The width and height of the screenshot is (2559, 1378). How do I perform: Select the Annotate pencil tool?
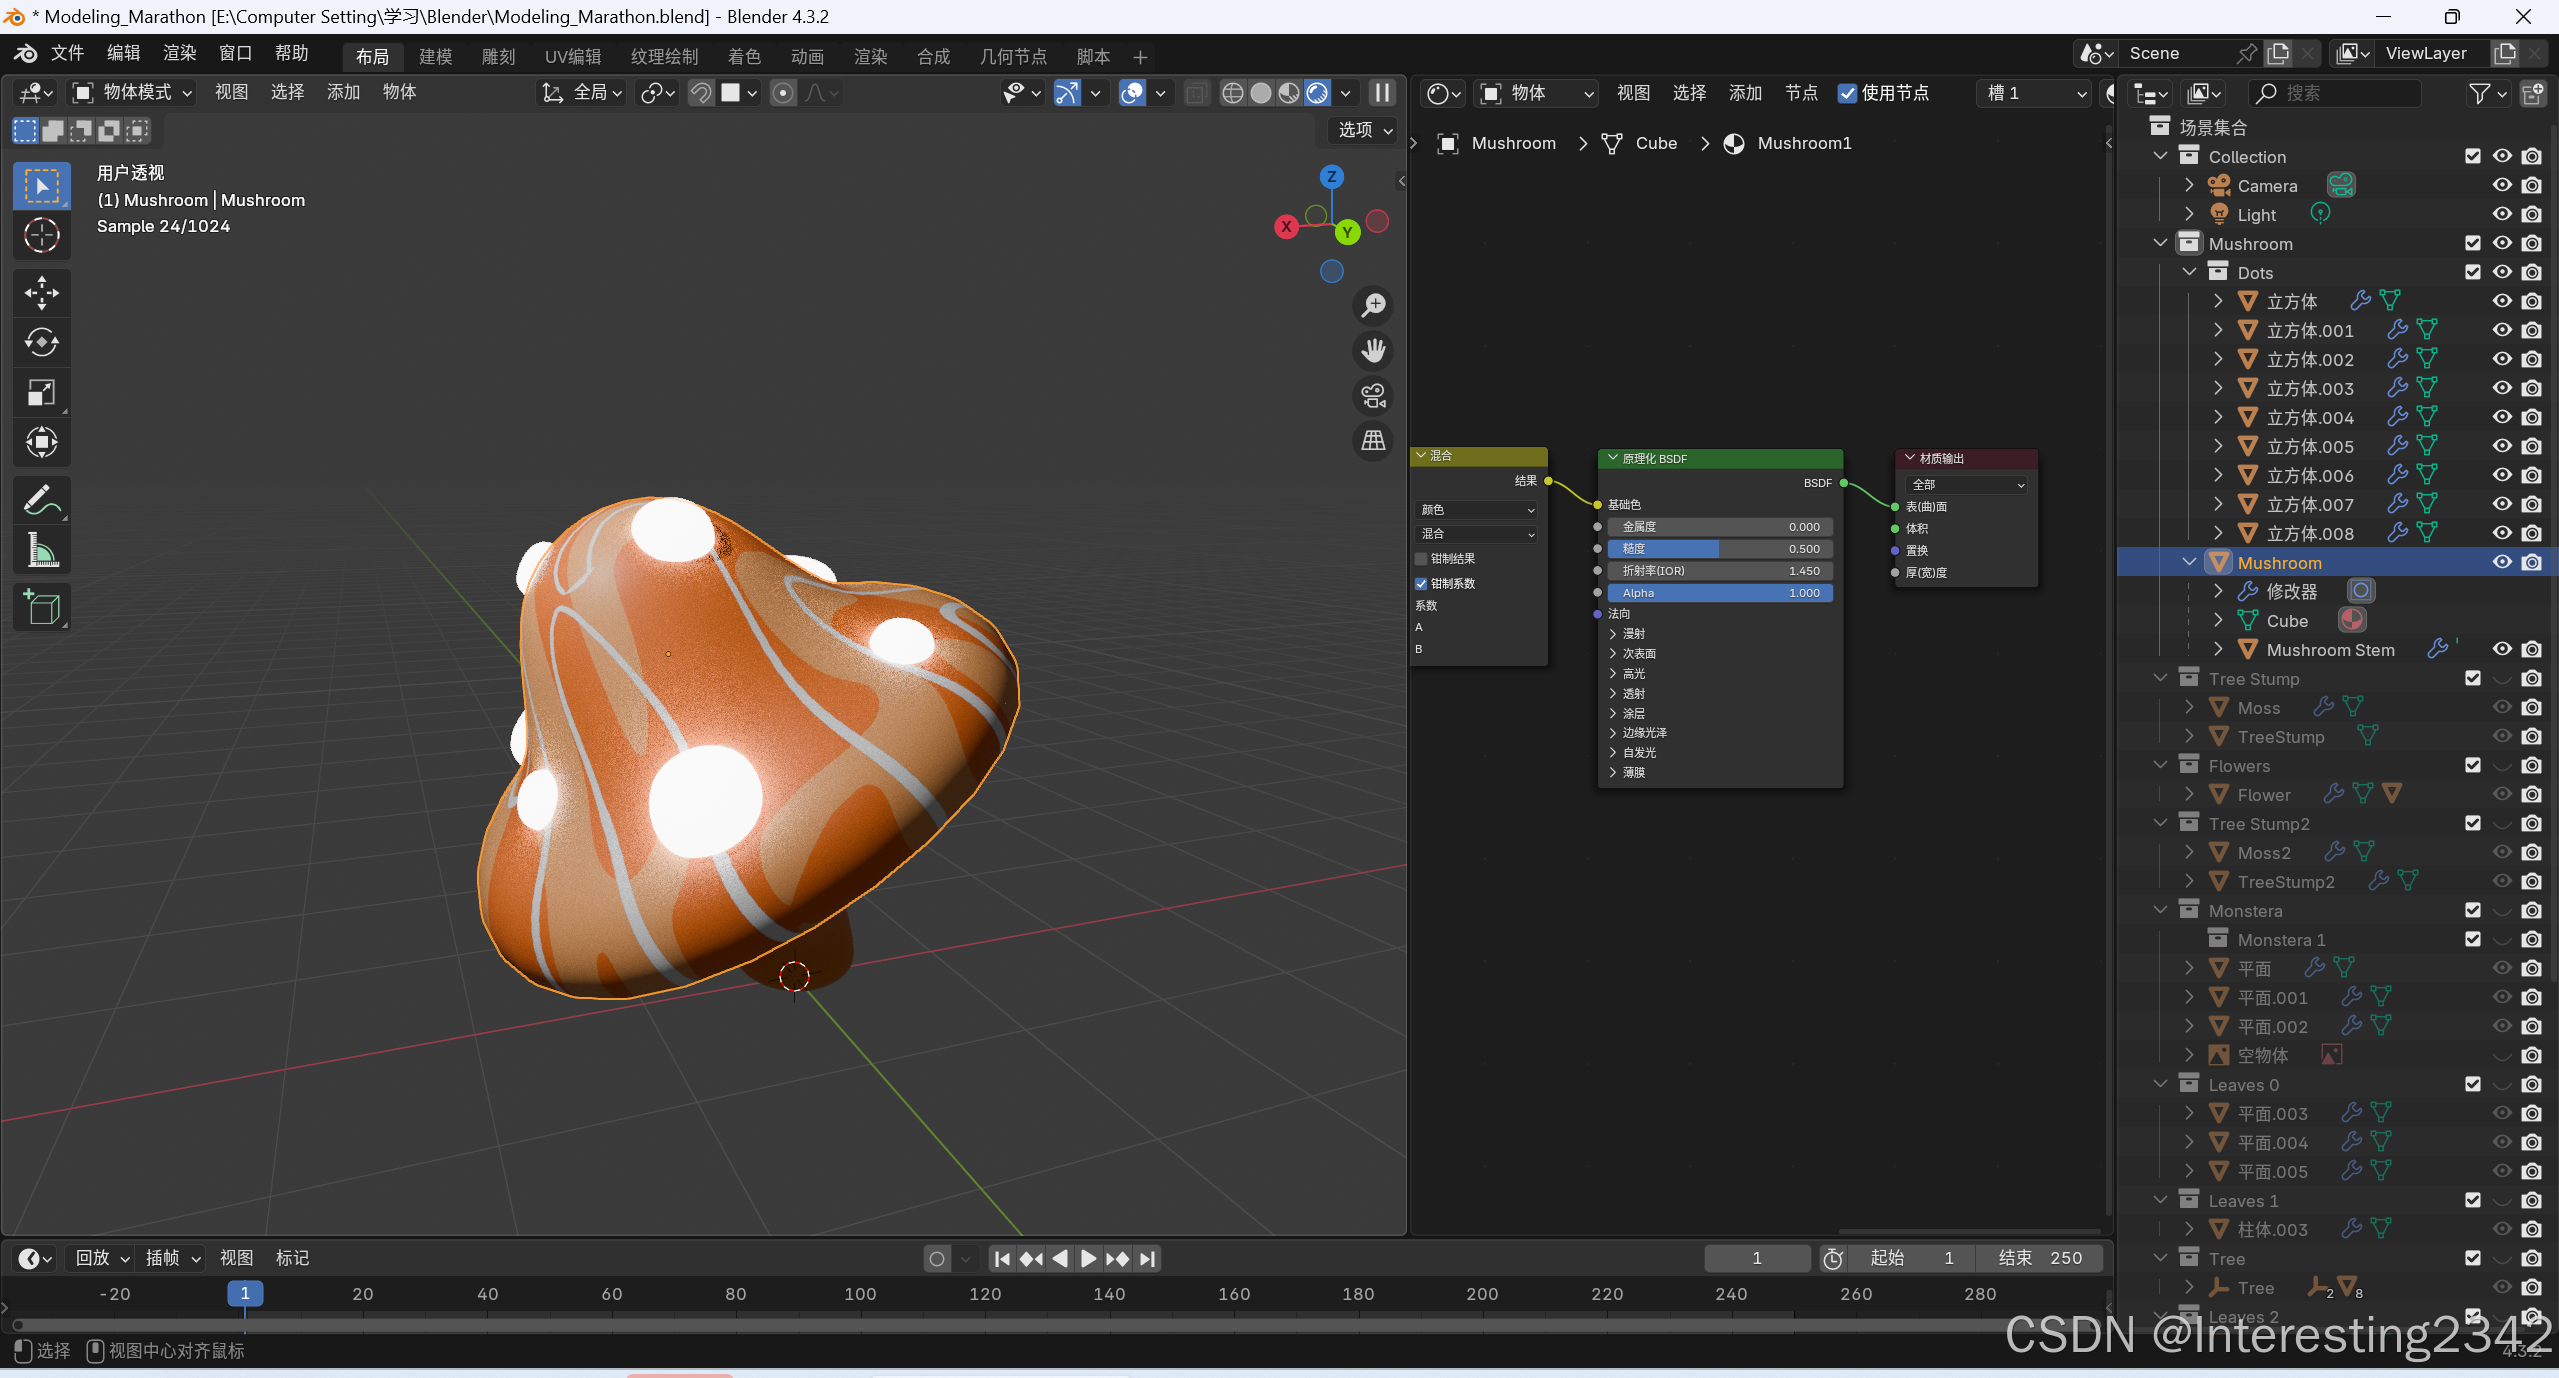41,500
